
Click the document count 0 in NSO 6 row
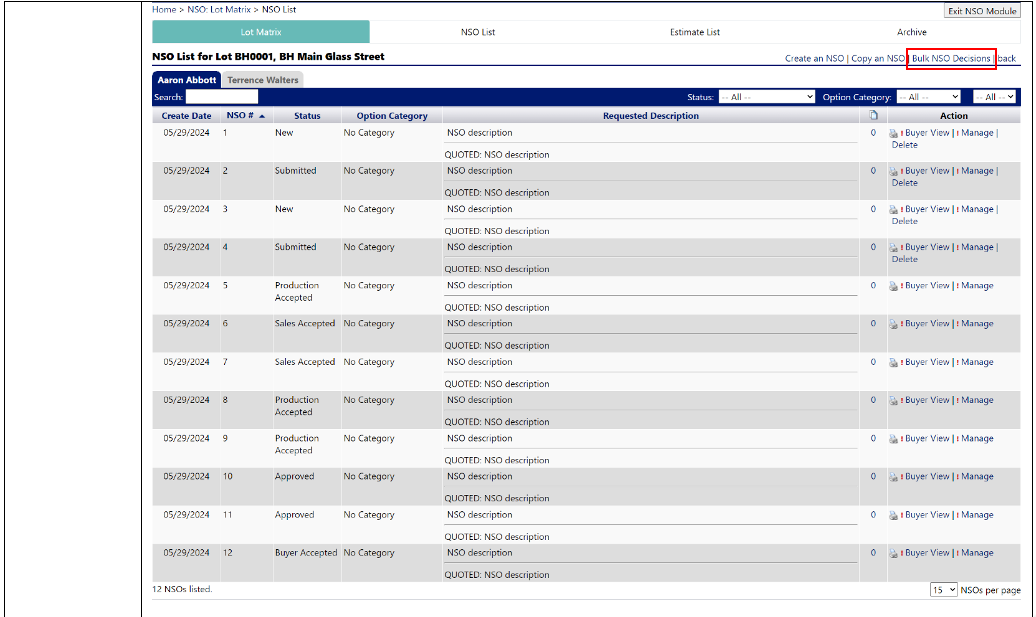[x=873, y=324]
